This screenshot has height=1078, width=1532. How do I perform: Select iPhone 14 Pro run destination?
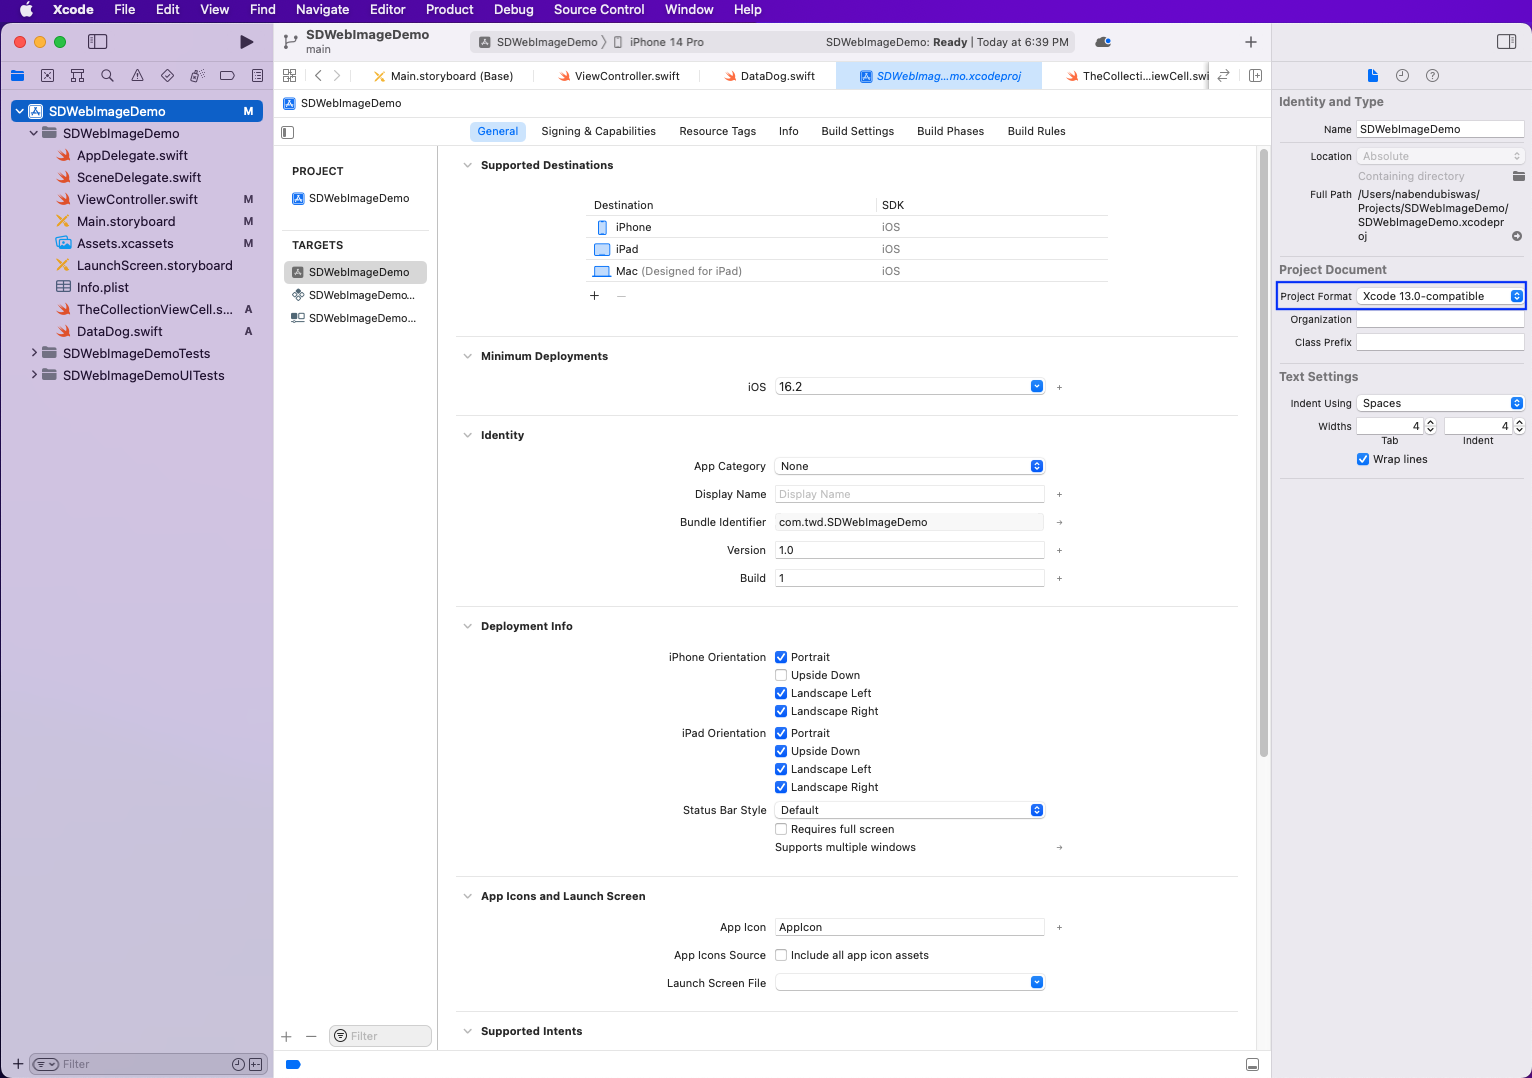coord(659,42)
